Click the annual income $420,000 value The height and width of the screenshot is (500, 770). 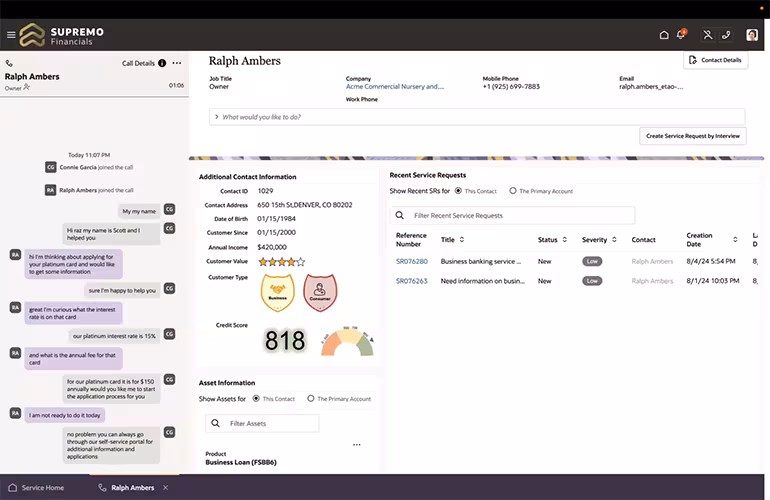pyautogui.click(x=272, y=247)
